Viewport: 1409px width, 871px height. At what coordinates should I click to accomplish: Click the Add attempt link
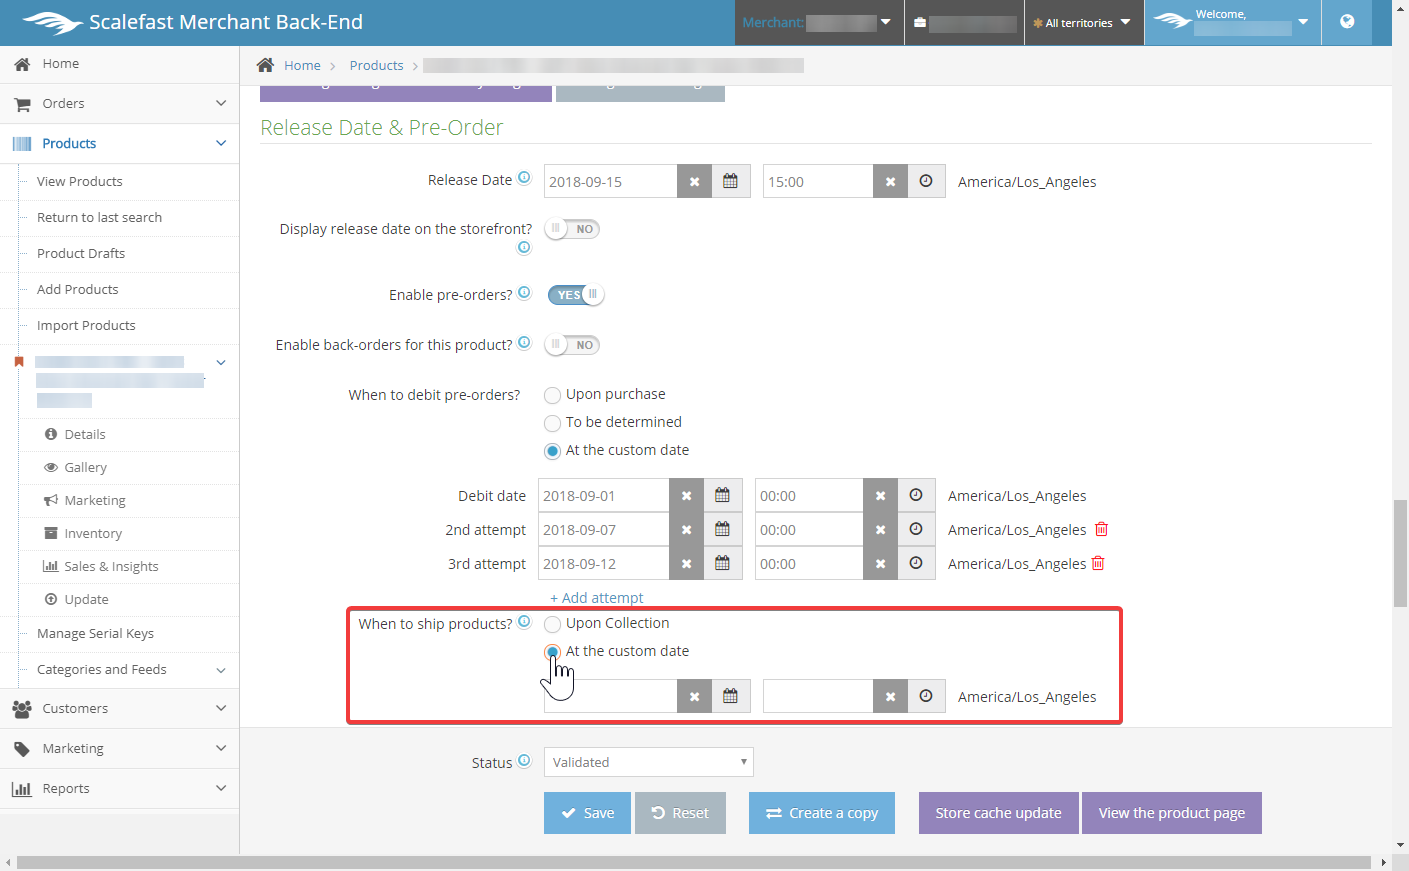pos(597,598)
